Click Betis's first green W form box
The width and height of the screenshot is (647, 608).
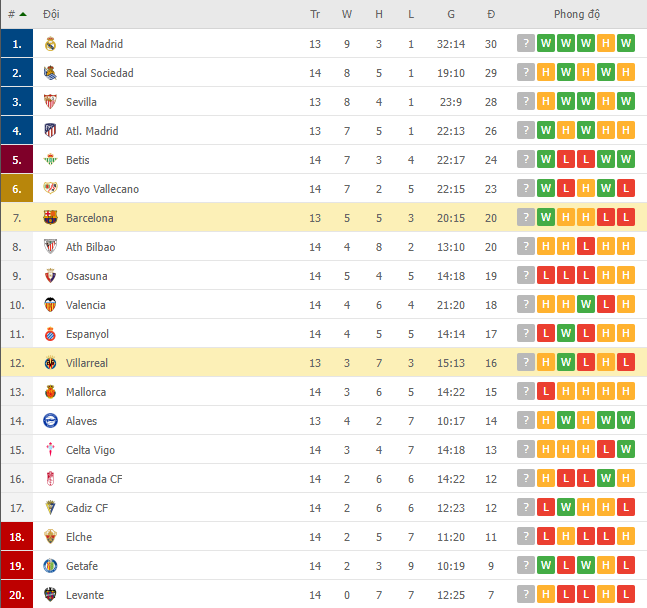point(546,159)
